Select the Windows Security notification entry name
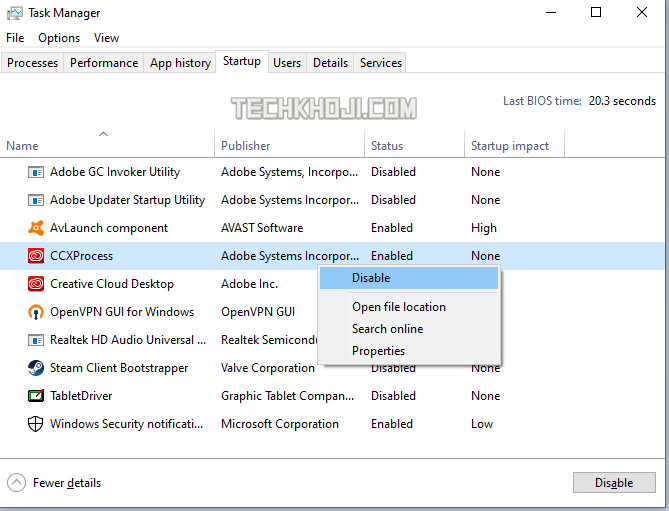Image resolution: width=669 pixels, height=511 pixels. pyautogui.click(x=126, y=424)
